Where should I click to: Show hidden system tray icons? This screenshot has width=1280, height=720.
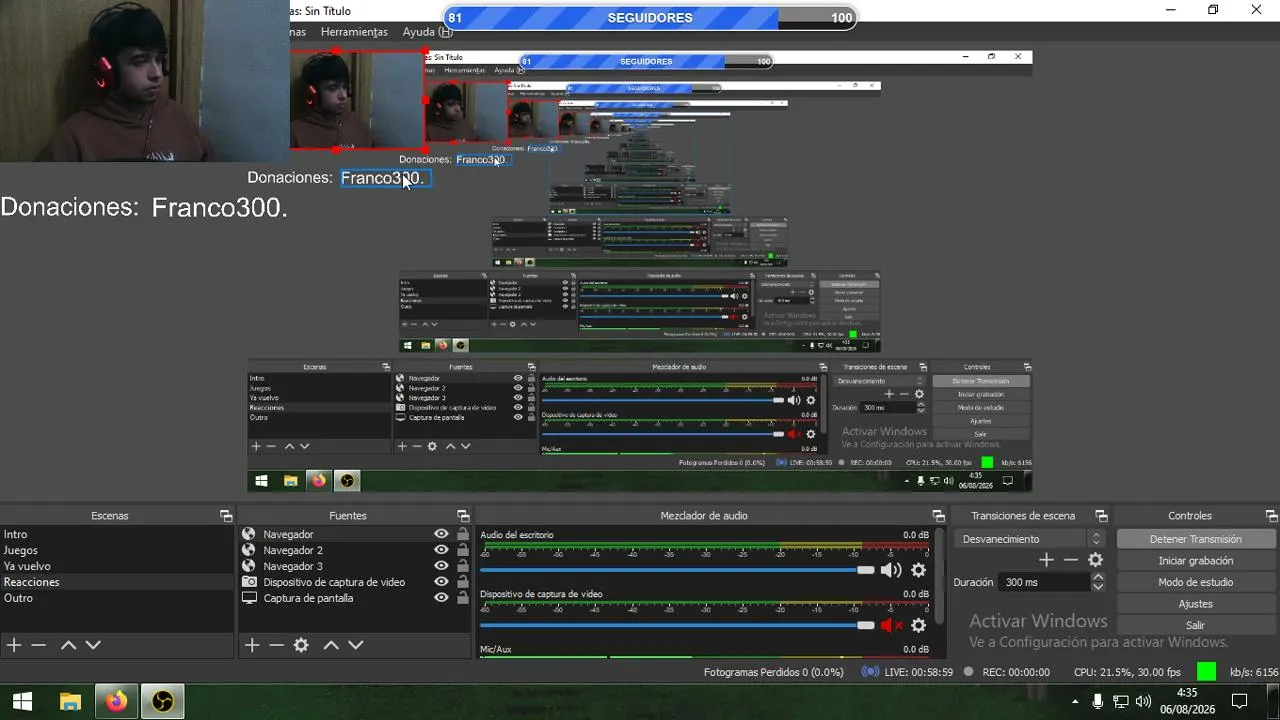1076,702
